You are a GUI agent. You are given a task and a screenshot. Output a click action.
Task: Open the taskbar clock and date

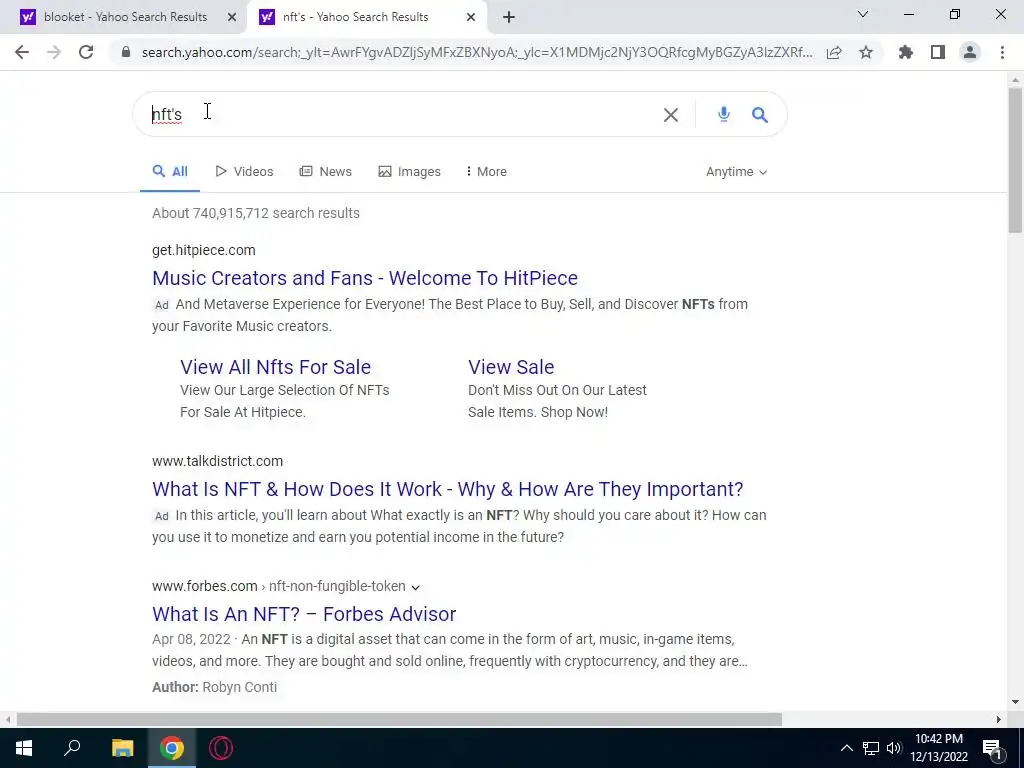939,748
